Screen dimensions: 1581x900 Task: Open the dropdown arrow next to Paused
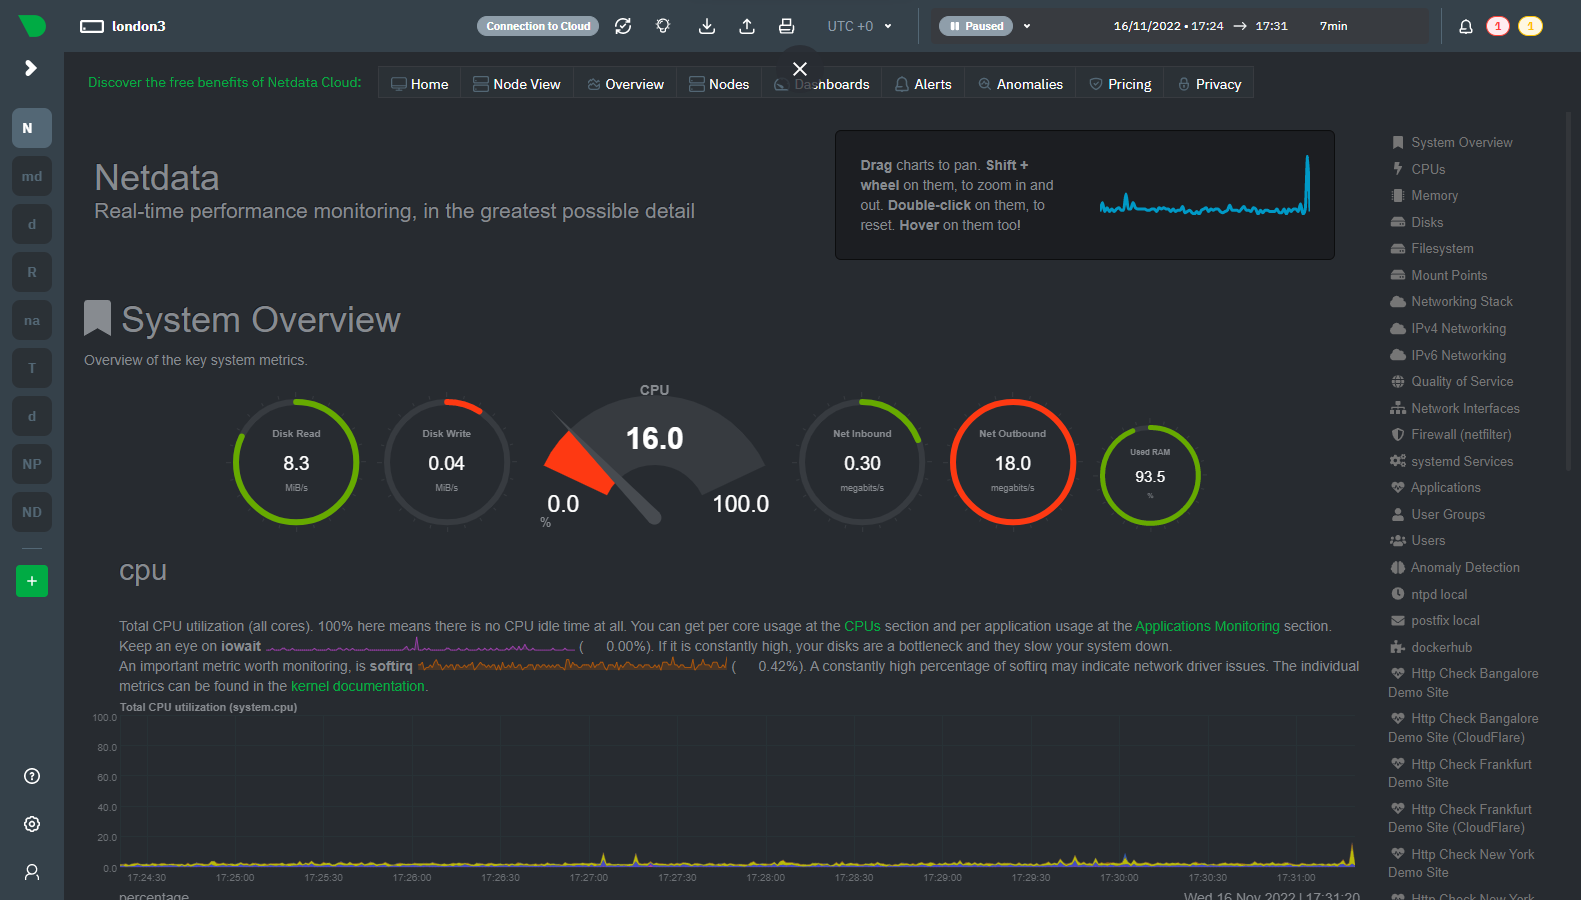point(1027,26)
